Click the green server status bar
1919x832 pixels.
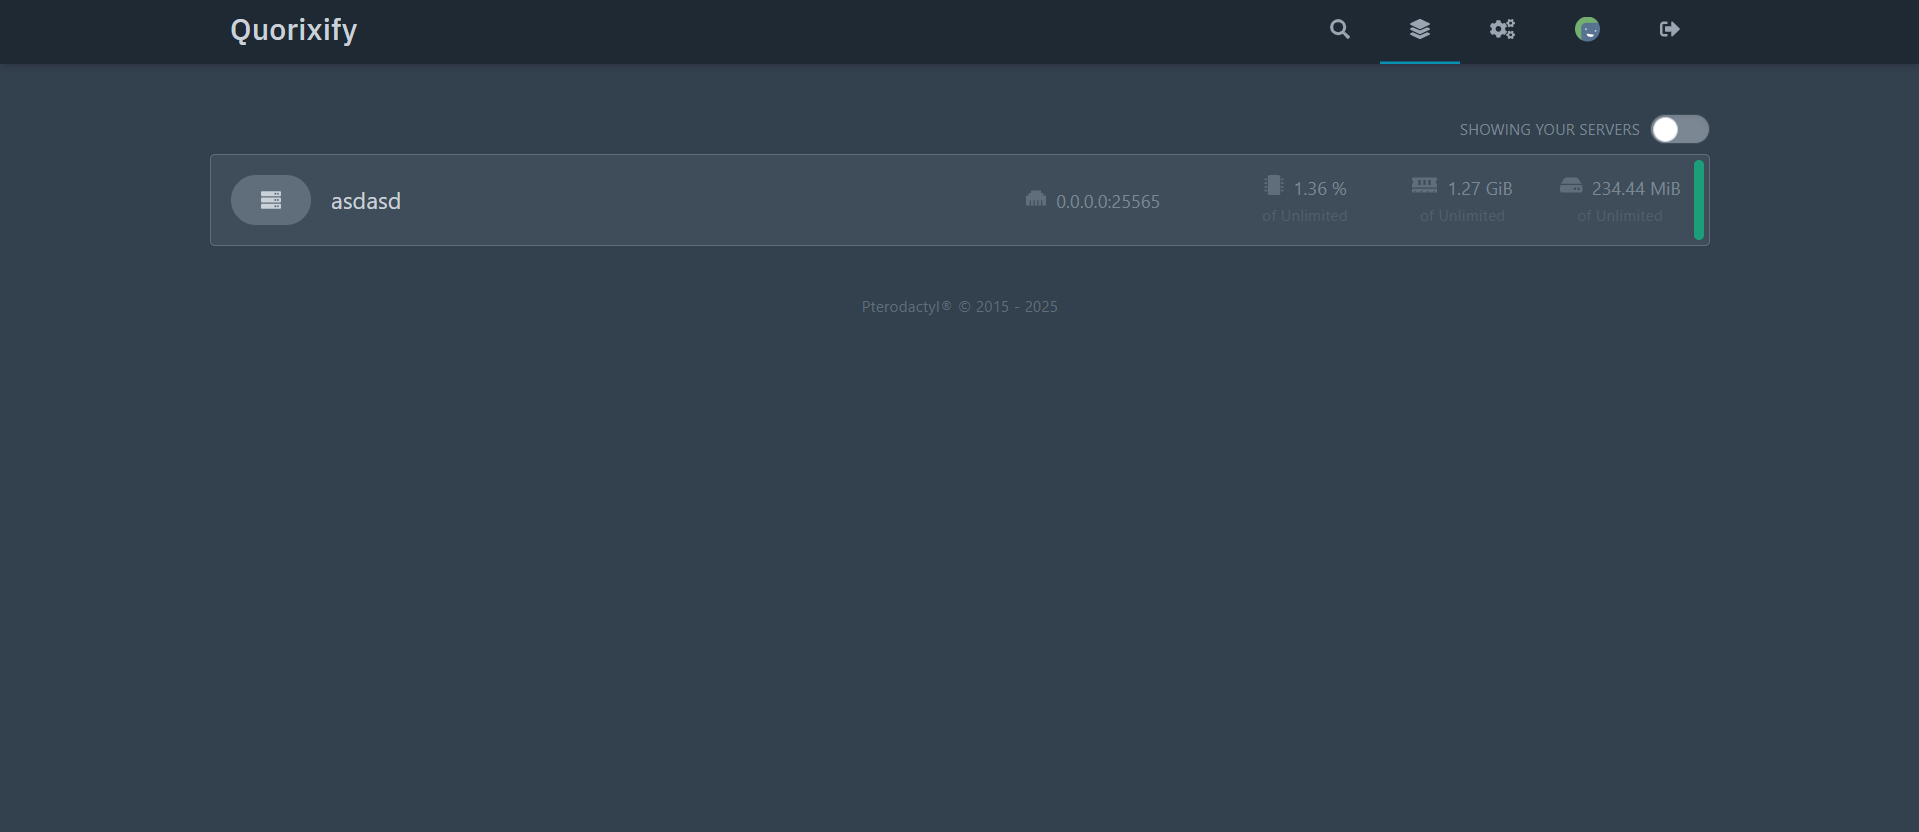pyautogui.click(x=1698, y=200)
